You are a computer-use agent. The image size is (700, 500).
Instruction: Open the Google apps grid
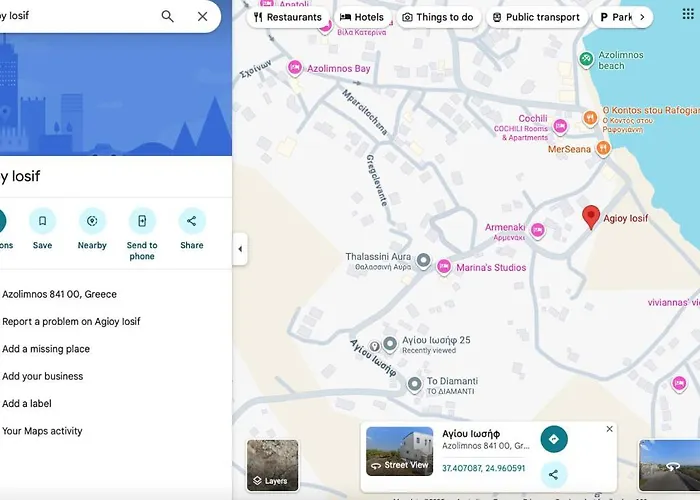point(687,14)
